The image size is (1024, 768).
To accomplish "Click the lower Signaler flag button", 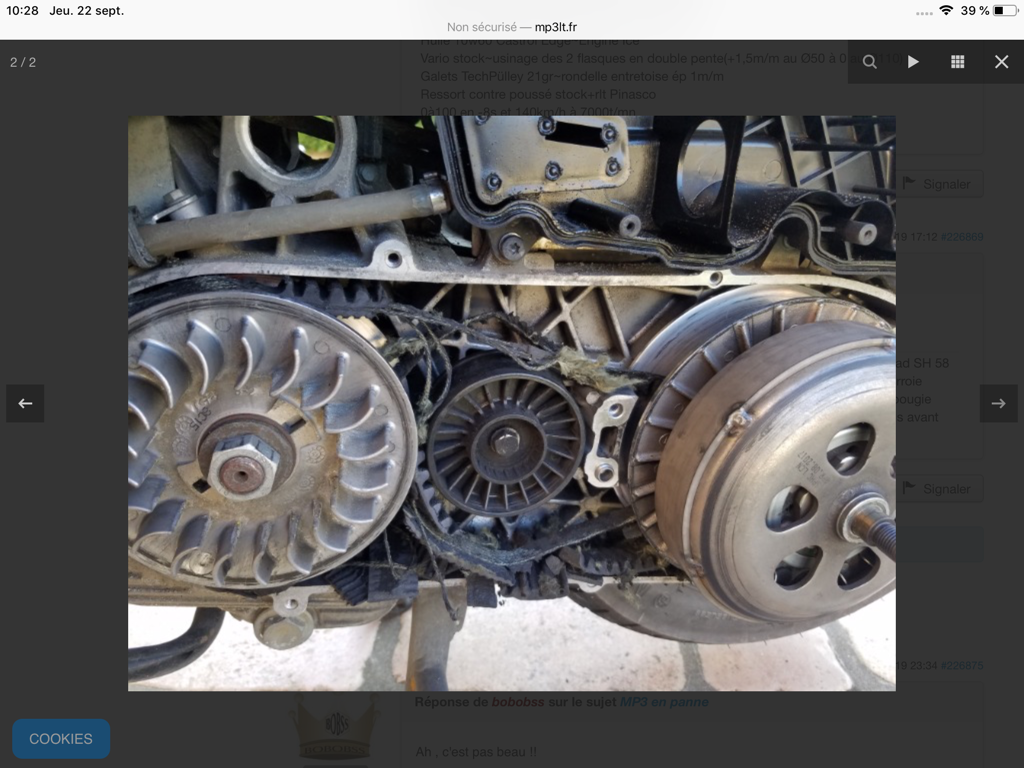I will pyautogui.click(x=938, y=489).
